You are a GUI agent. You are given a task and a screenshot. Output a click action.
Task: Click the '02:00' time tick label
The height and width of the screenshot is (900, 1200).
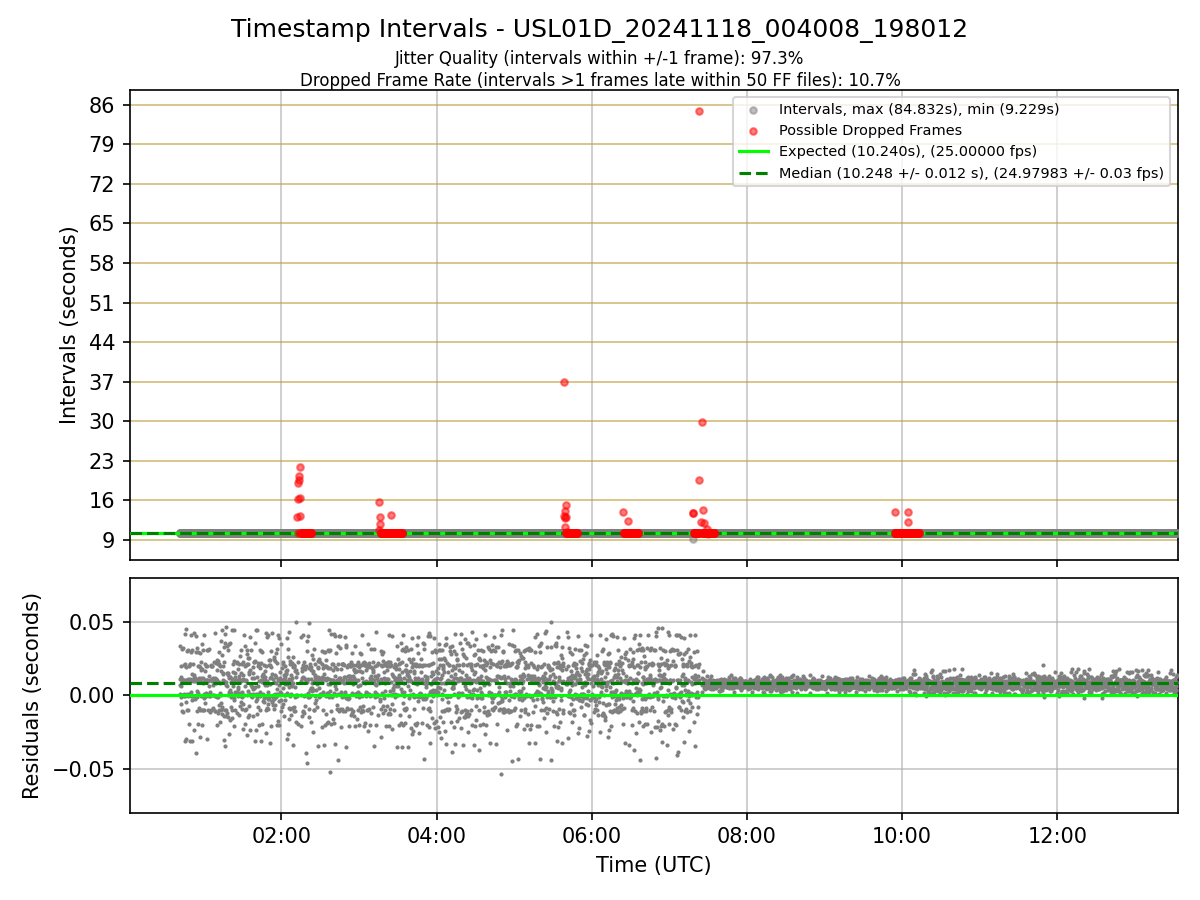click(280, 835)
